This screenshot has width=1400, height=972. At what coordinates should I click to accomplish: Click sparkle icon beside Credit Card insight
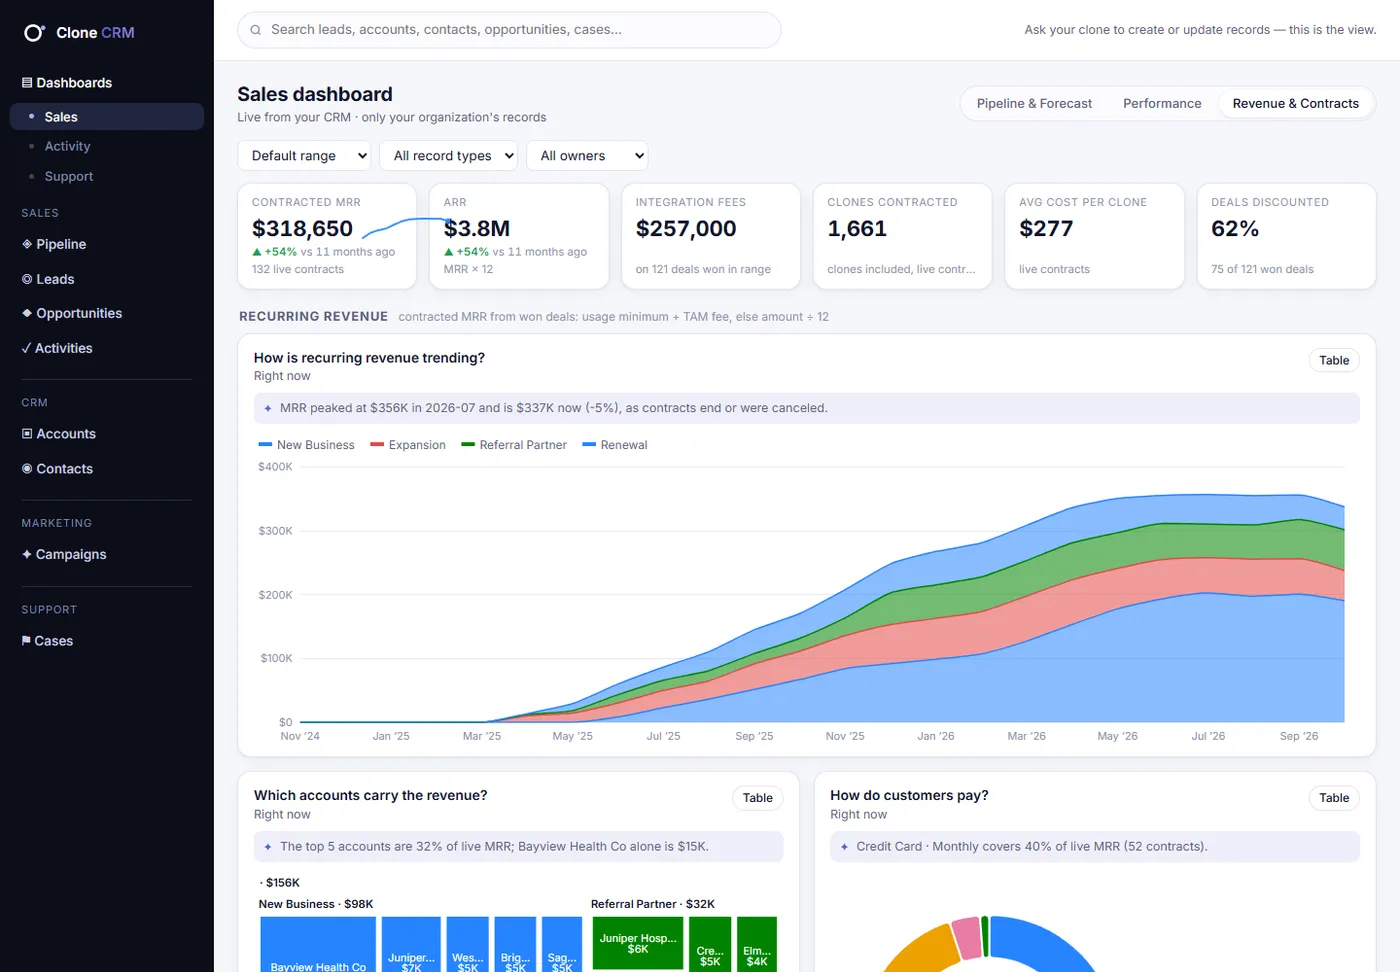(845, 847)
